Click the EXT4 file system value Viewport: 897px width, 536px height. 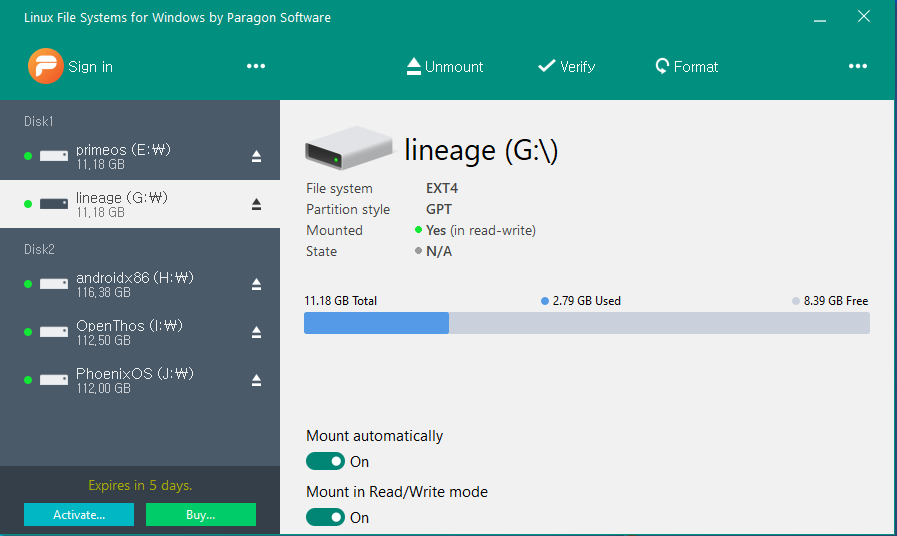pos(442,188)
